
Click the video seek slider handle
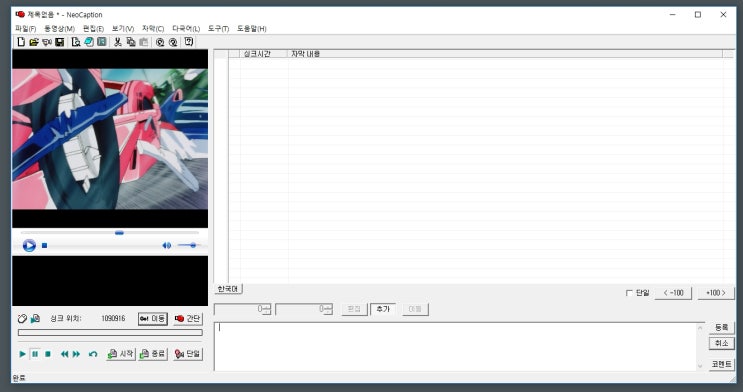(x=119, y=233)
